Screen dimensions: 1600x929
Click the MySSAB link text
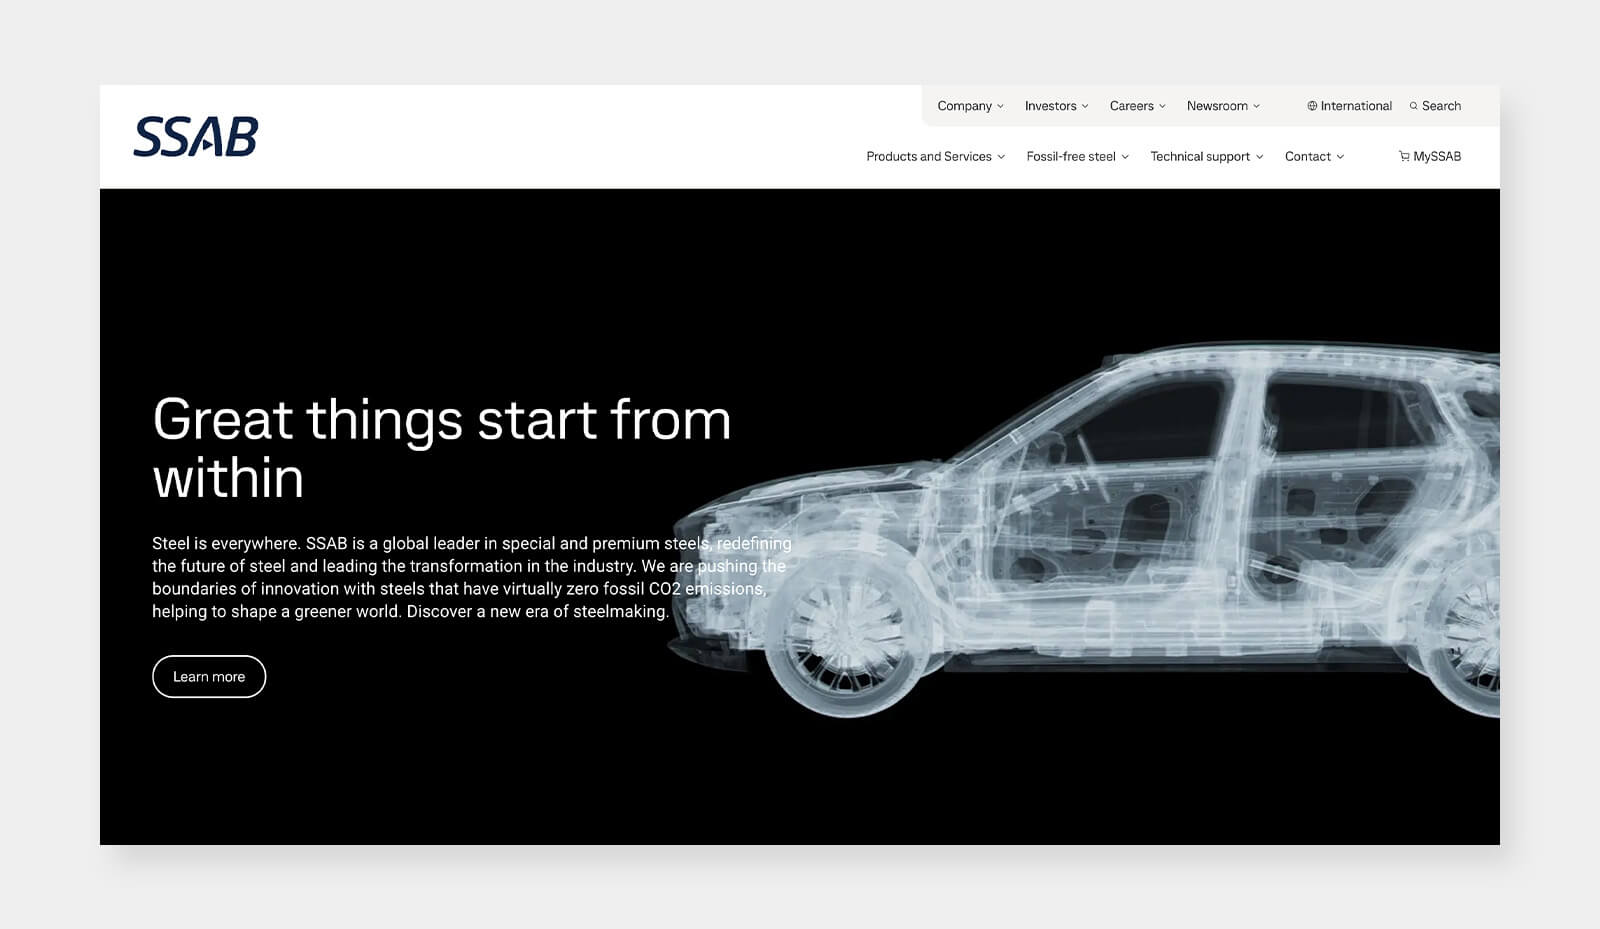1437,157
